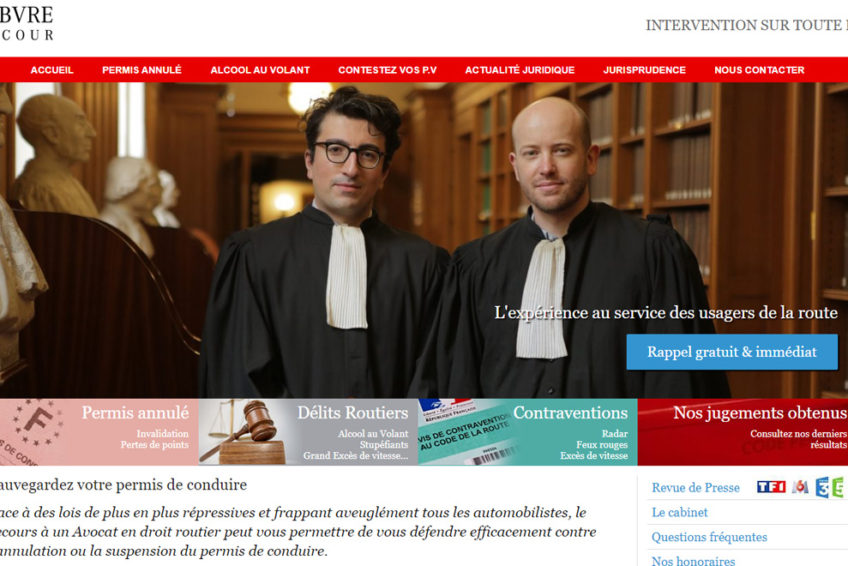The image size is (848, 566).
Task: Select the France 3 logo
Action: pos(822,487)
